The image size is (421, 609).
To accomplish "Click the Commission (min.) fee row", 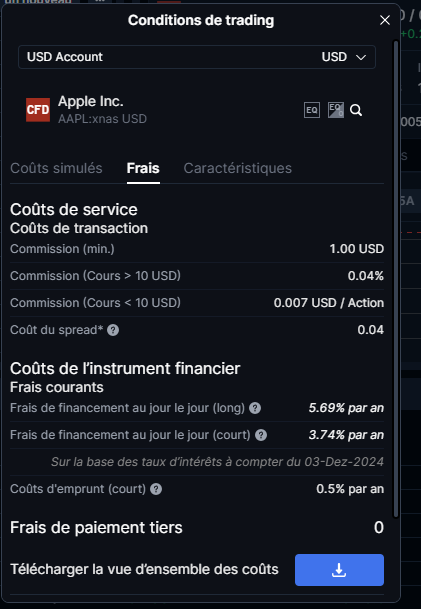I will [197, 249].
